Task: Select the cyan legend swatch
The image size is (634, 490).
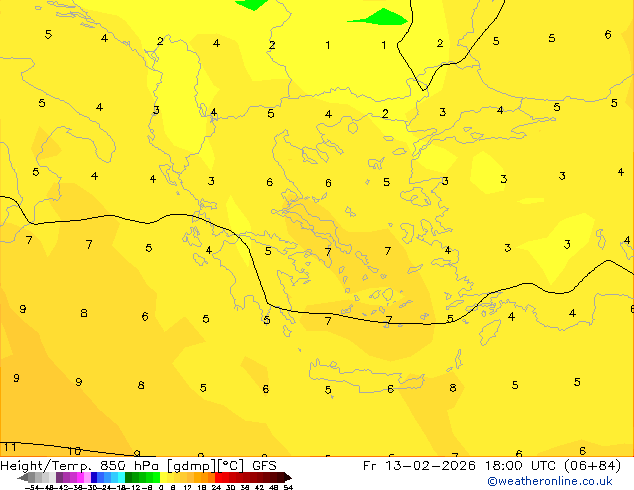Action: coord(121,477)
